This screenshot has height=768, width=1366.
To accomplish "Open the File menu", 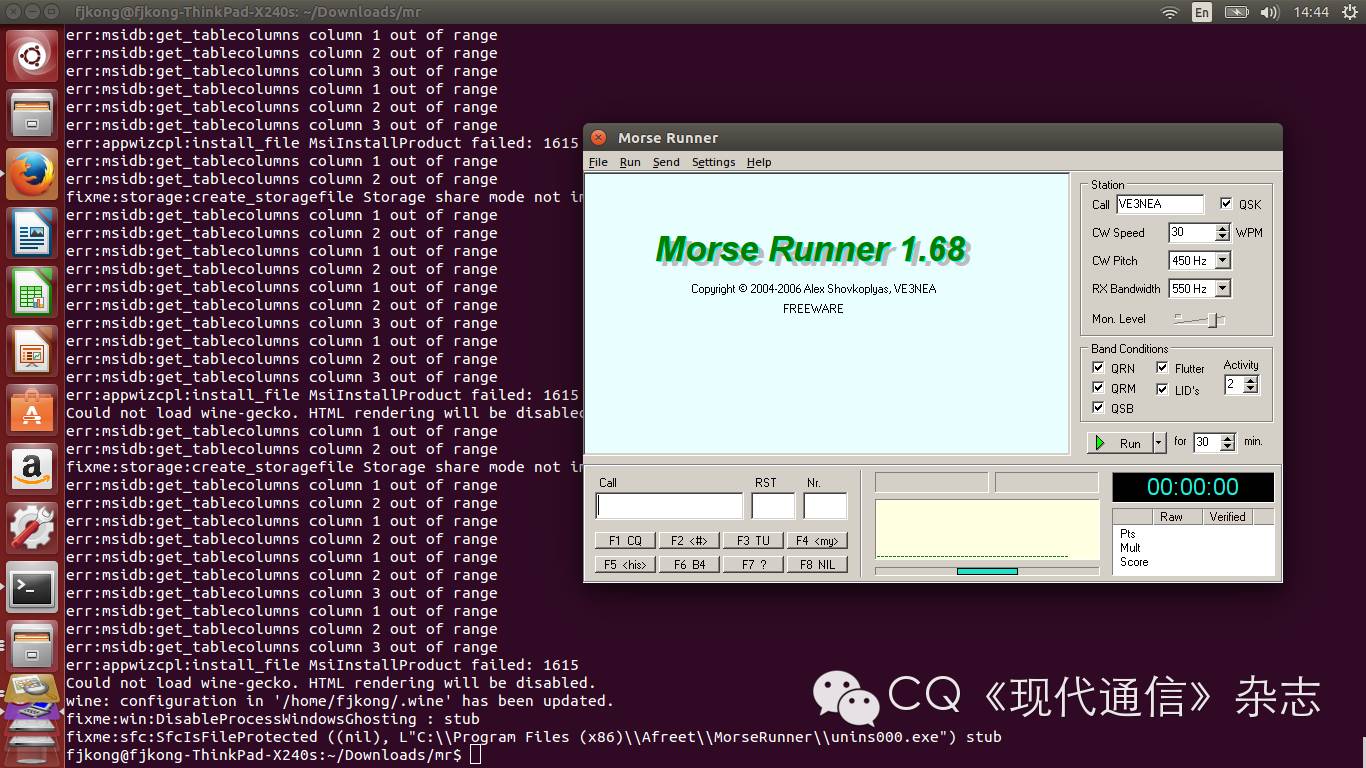I will pyautogui.click(x=598, y=162).
